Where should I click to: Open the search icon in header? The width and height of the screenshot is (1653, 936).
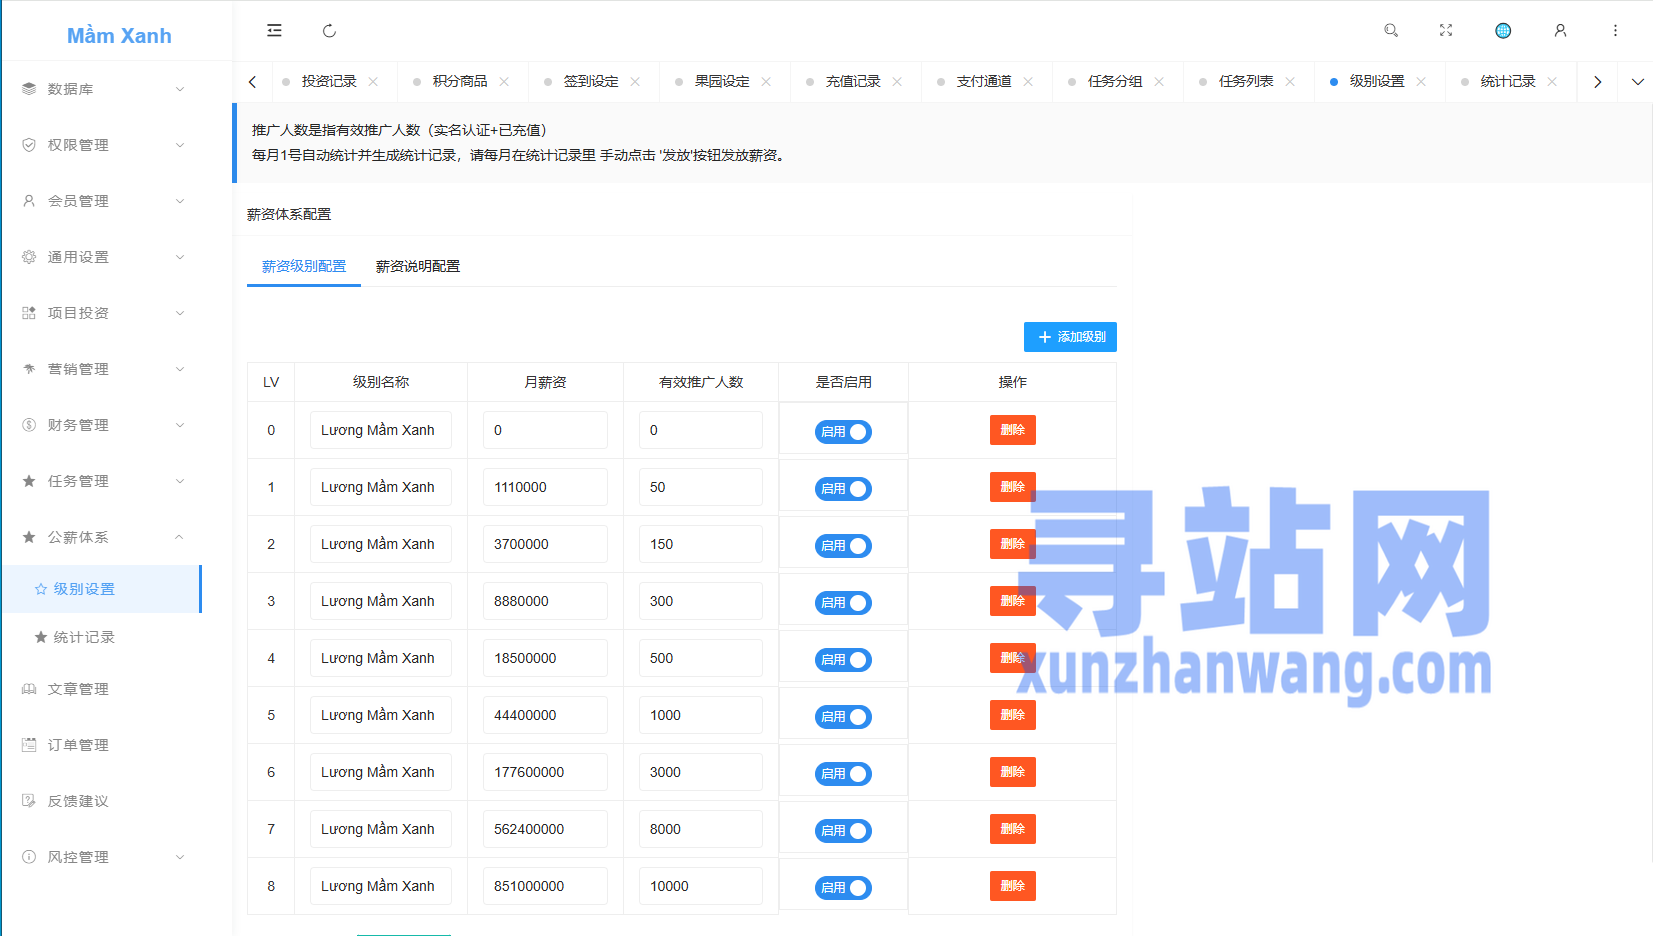tap(1391, 31)
